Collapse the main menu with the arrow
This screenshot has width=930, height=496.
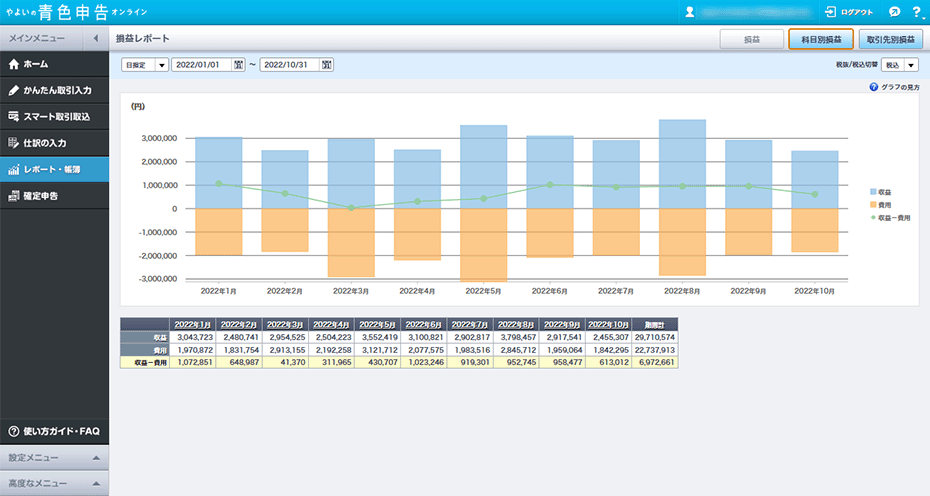tap(96, 38)
